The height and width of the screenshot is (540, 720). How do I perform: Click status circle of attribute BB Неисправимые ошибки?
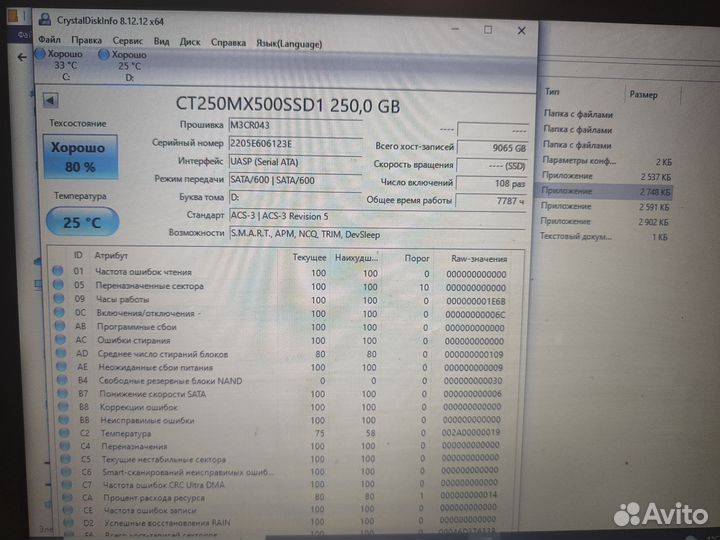tap(64, 420)
